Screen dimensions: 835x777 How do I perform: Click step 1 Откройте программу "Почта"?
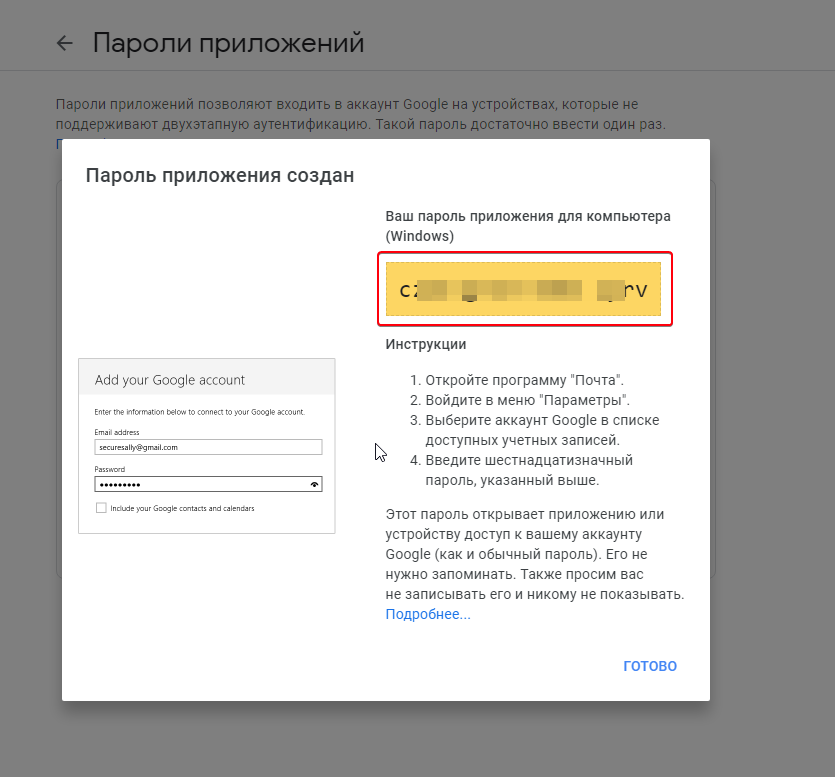coord(524,380)
